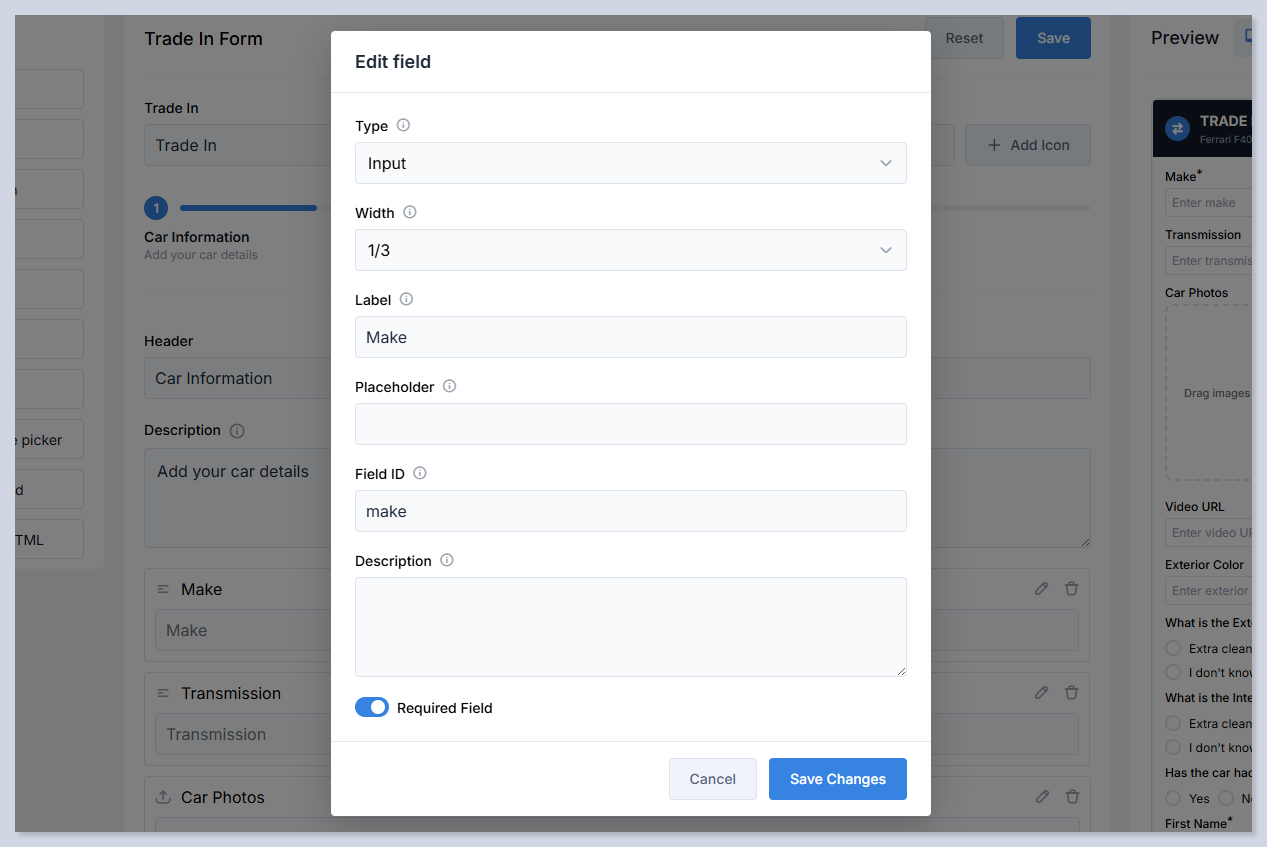Click the info icon beside Field ID
This screenshot has width=1267, height=847.
(x=420, y=473)
